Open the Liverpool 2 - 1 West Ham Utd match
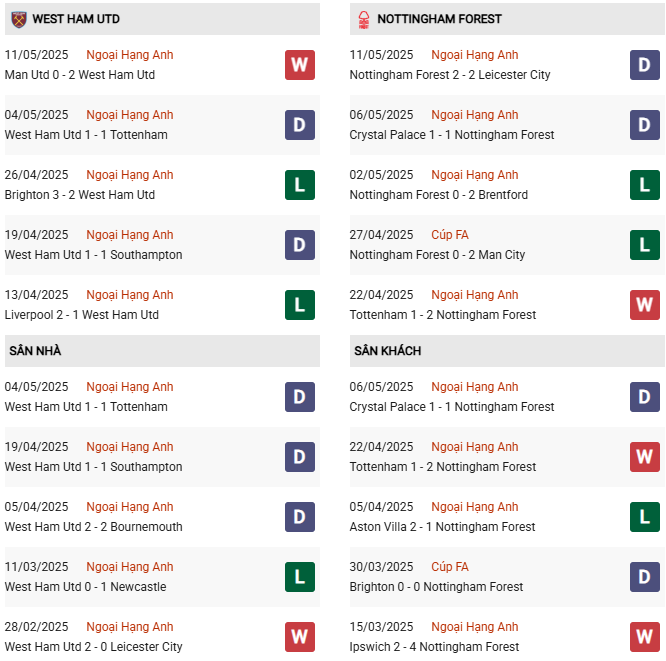The height and width of the screenshot is (661, 666). (82, 315)
